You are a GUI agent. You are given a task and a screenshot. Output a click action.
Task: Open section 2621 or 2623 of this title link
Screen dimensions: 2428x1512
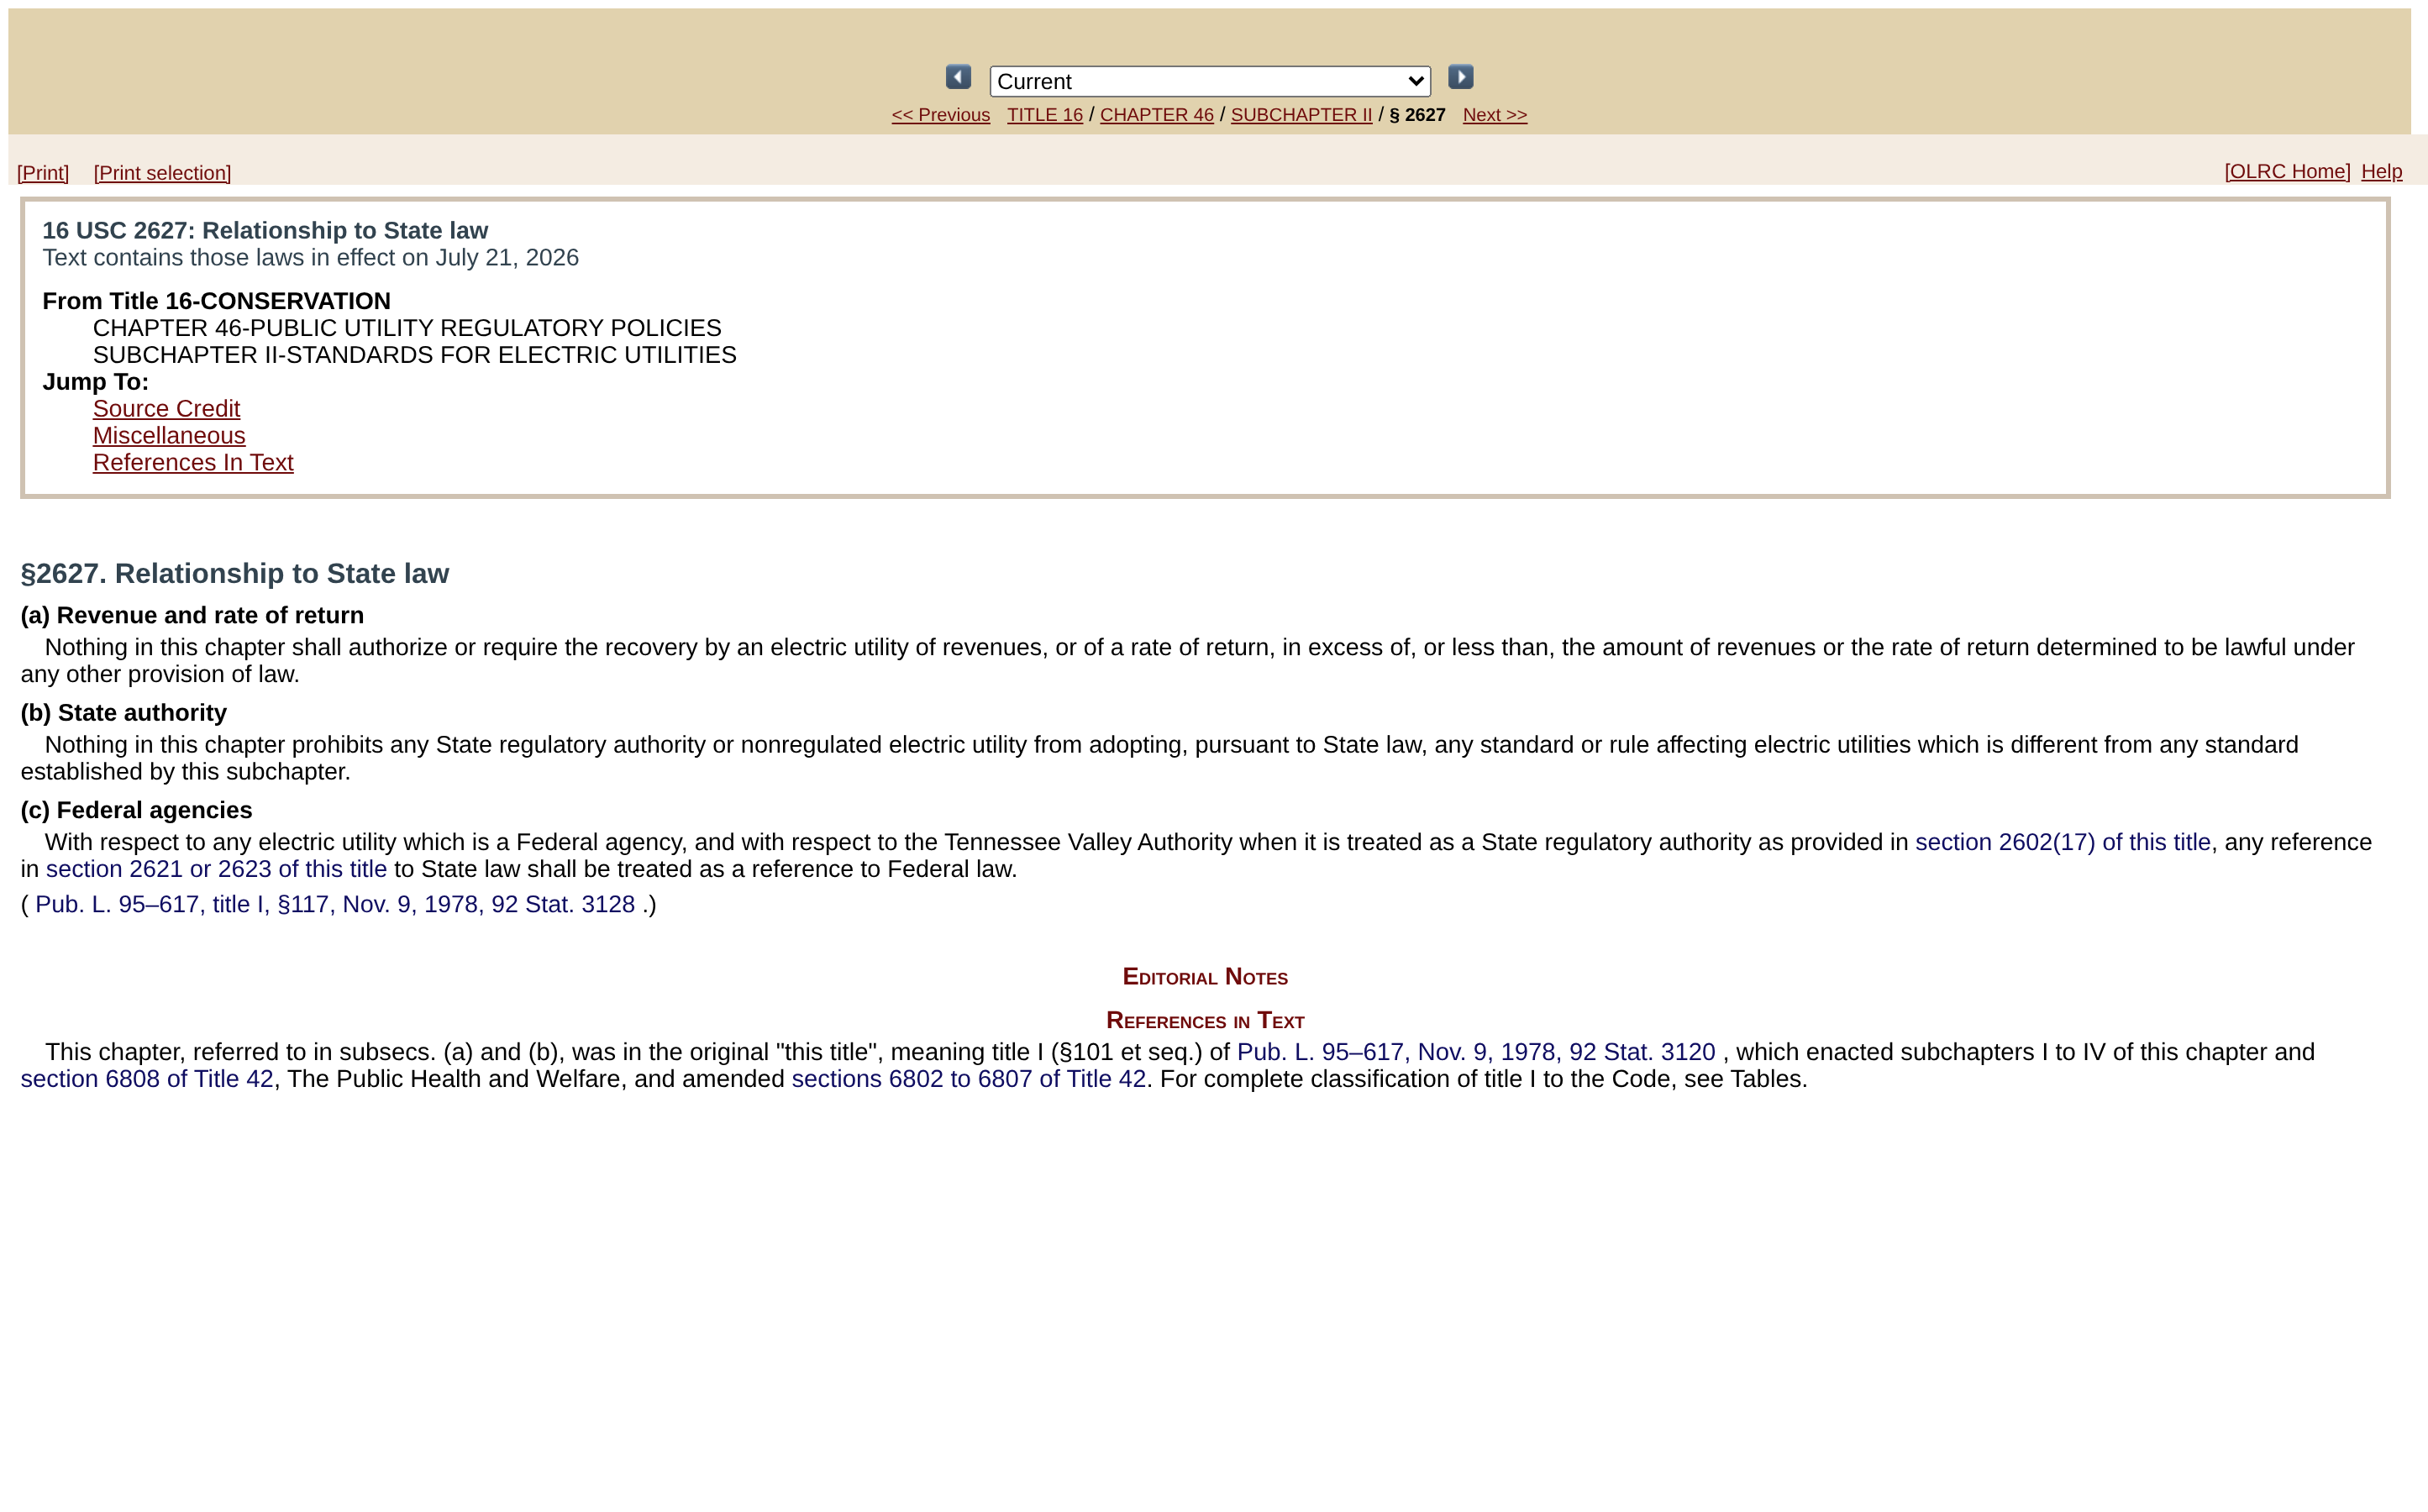click(x=216, y=869)
